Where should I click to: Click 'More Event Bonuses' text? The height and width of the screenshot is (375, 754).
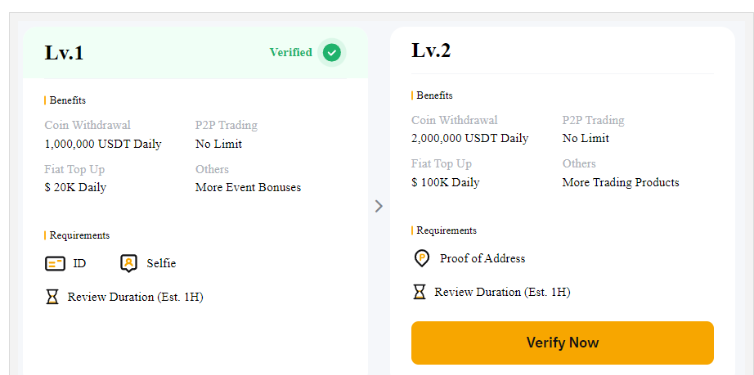pyautogui.click(x=248, y=187)
